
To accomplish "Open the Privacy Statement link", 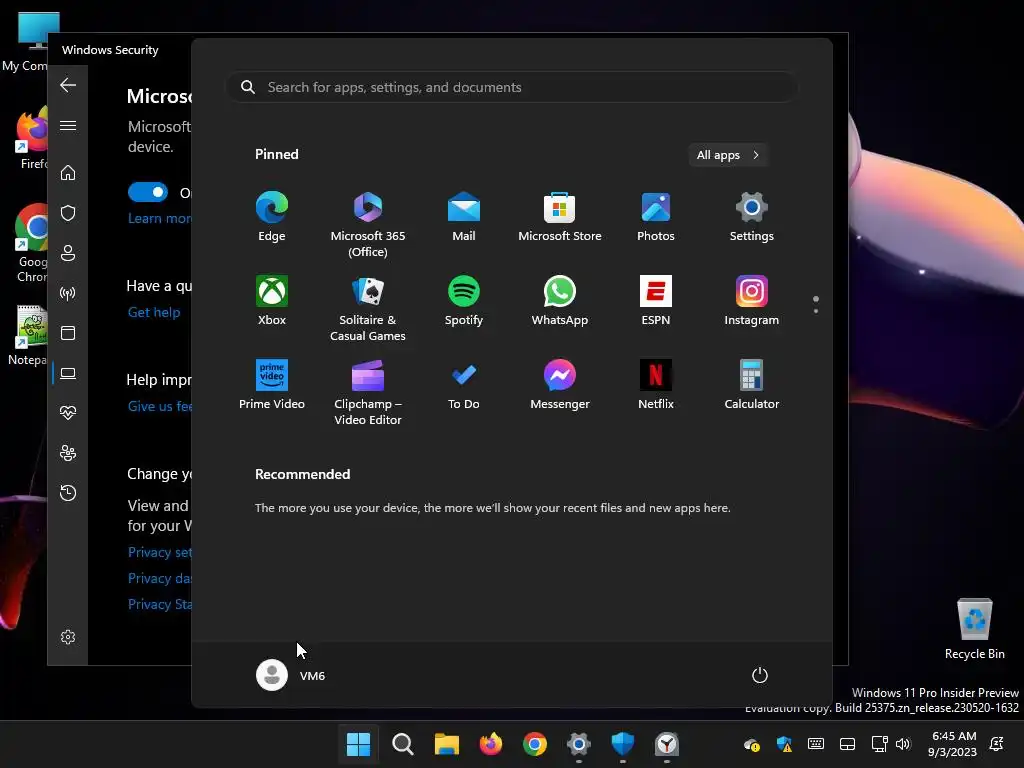I will [x=160, y=604].
